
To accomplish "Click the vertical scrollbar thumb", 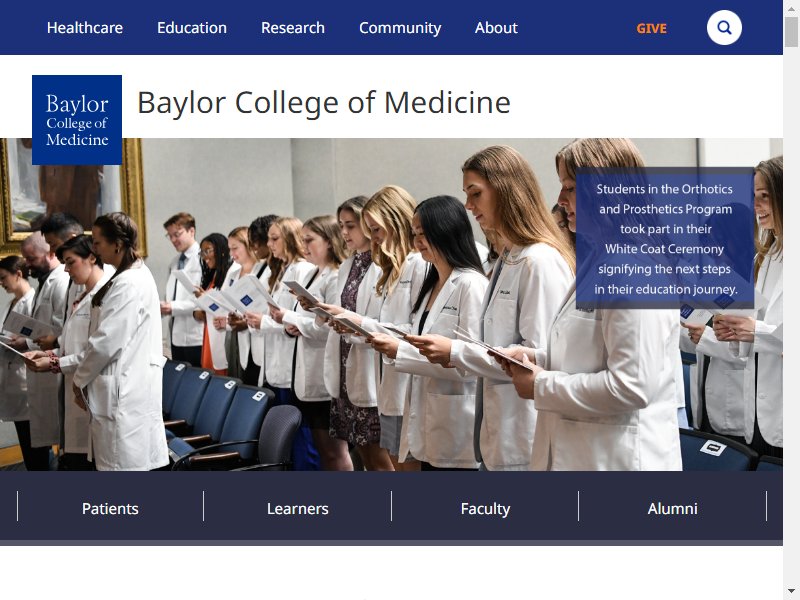I will [791, 31].
